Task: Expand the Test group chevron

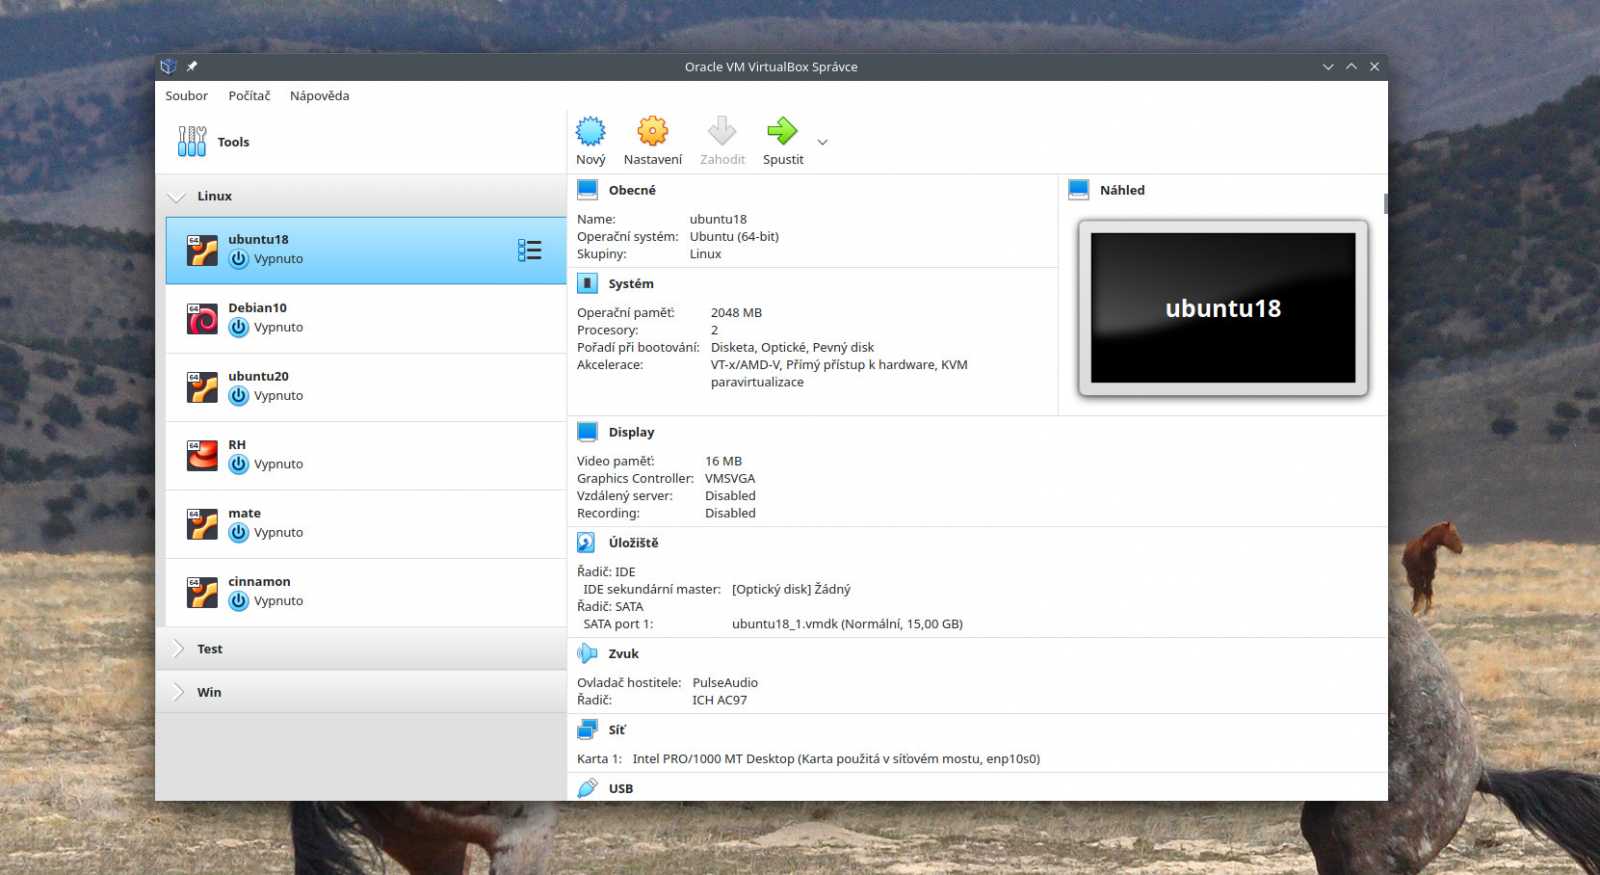Action: (x=178, y=649)
